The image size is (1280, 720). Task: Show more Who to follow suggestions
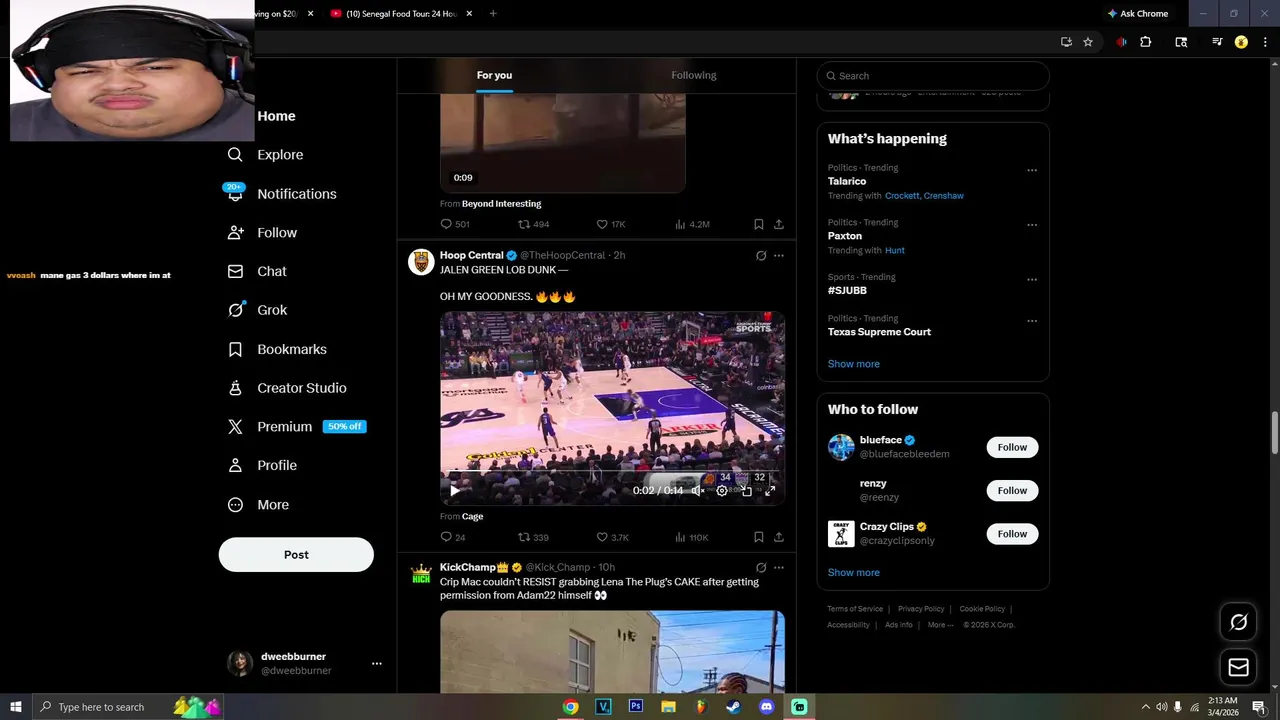pyautogui.click(x=854, y=573)
